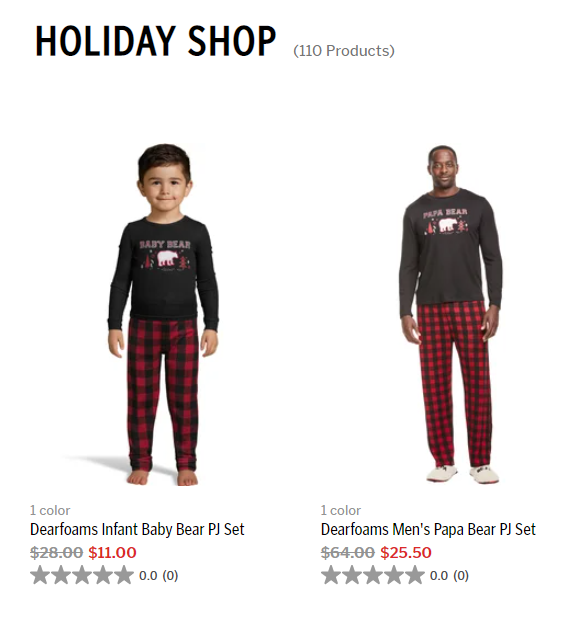Select third rating star under Papa Bear set
573x620 pixels.
coord(373,575)
